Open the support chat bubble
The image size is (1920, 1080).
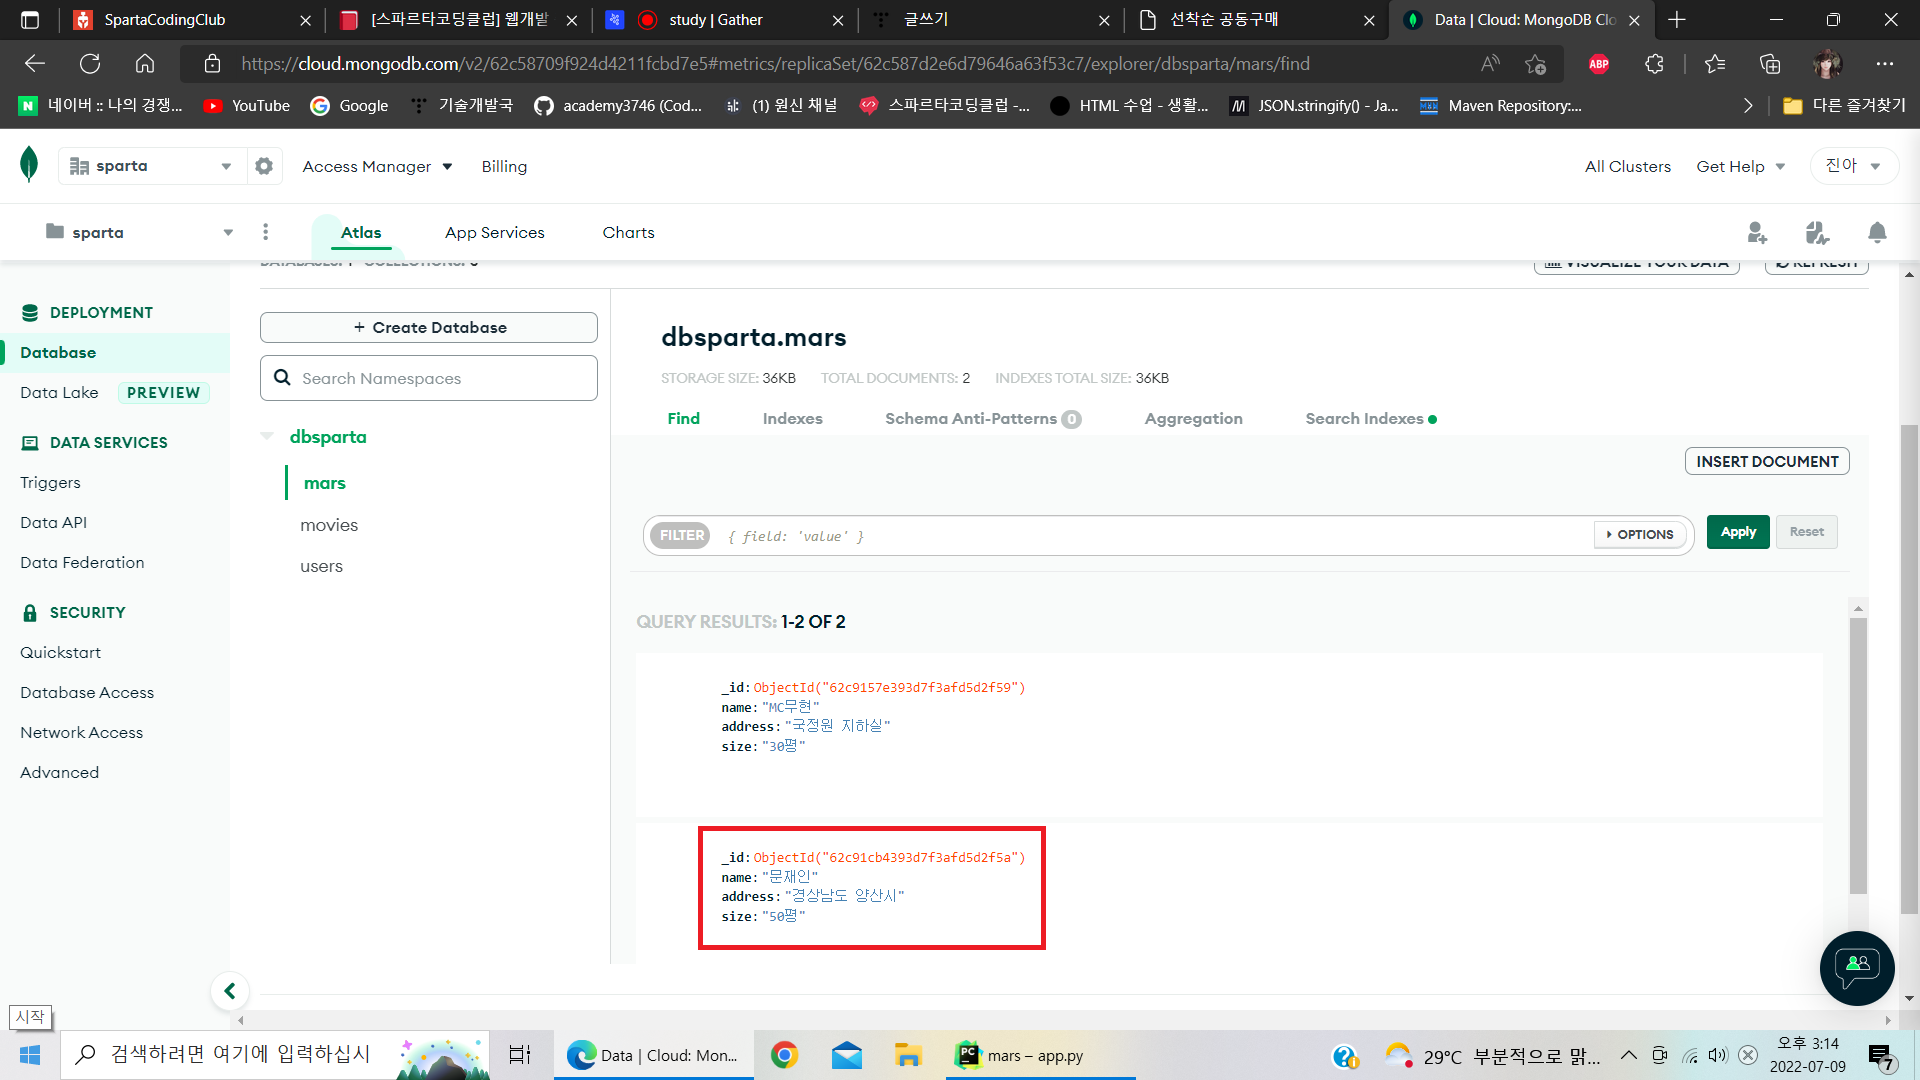click(1857, 967)
